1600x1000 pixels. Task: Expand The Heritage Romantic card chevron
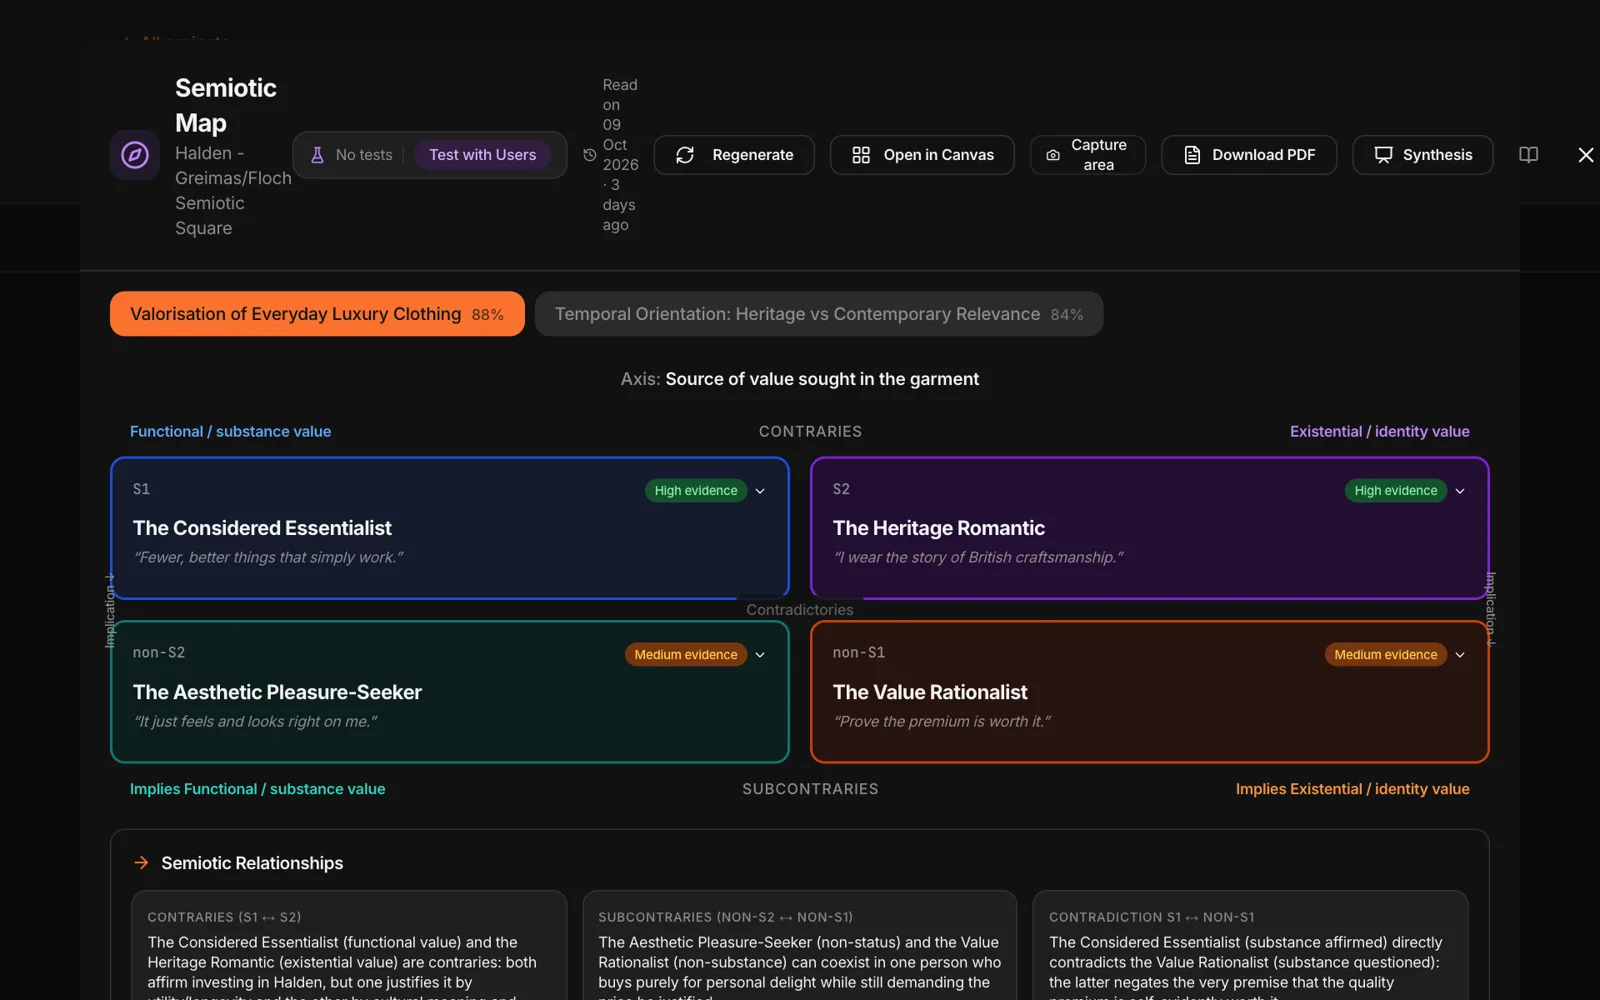click(x=1460, y=491)
